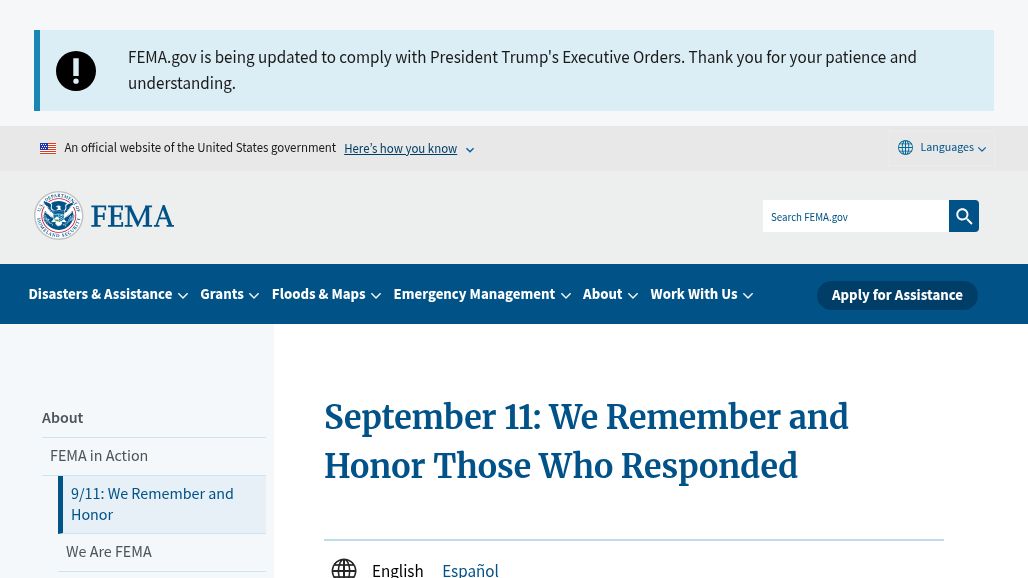Open FEMA in Action sidebar link

[x=99, y=455]
